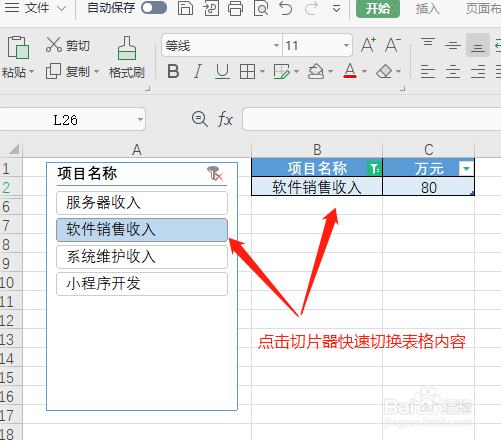The height and width of the screenshot is (440, 501).
Task: Open filter dropdown on 万元 header
Action: [466, 168]
